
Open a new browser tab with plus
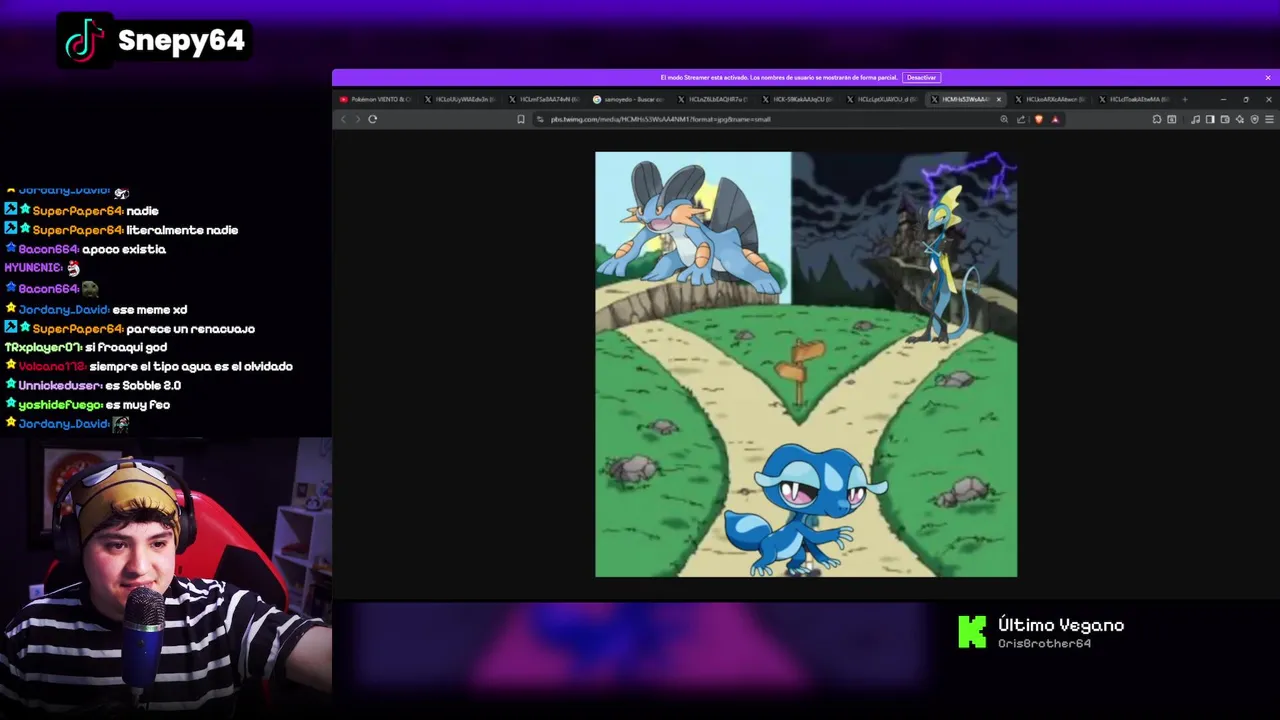pyautogui.click(x=1185, y=99)
